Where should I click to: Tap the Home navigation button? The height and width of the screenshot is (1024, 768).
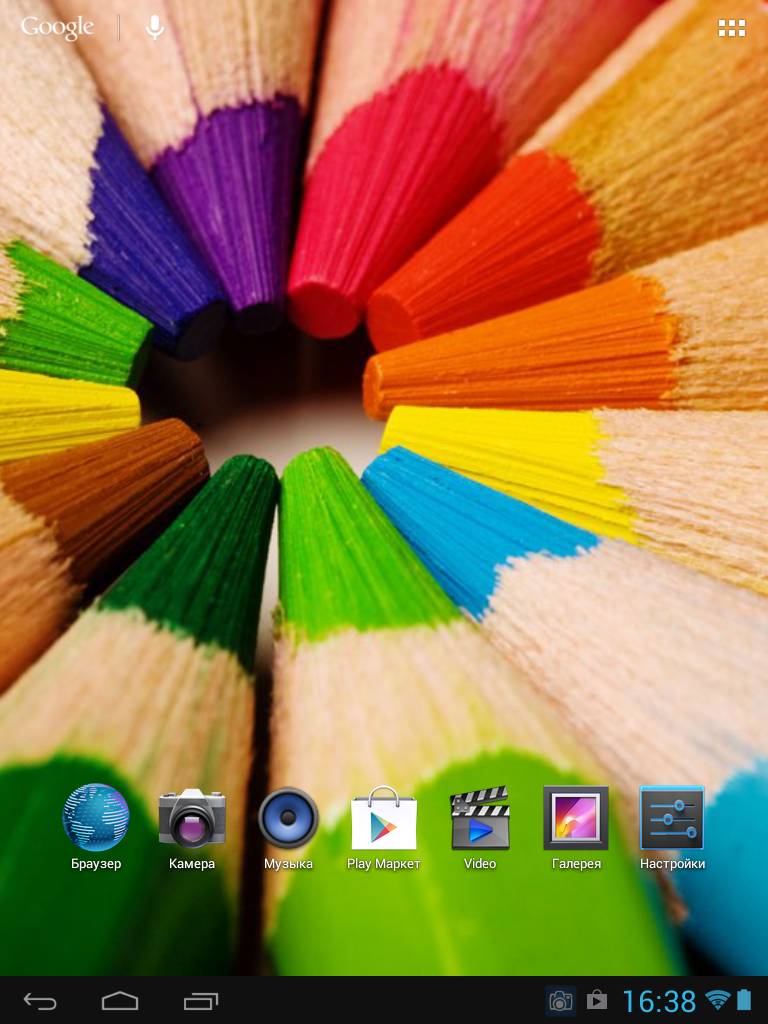120,1000
